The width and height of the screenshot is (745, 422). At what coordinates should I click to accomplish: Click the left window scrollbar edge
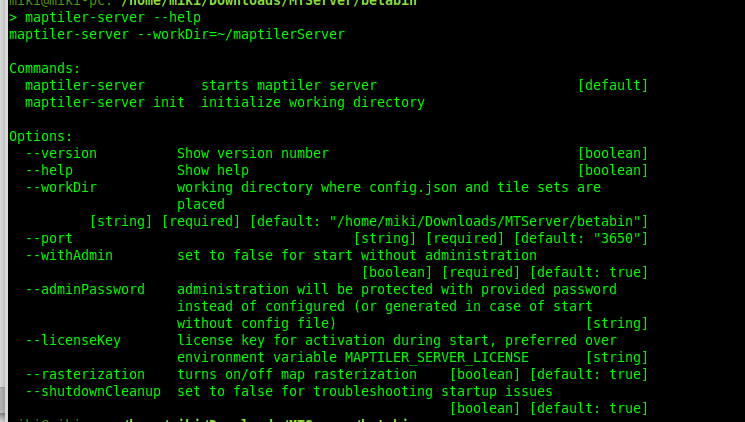point(4,211)
